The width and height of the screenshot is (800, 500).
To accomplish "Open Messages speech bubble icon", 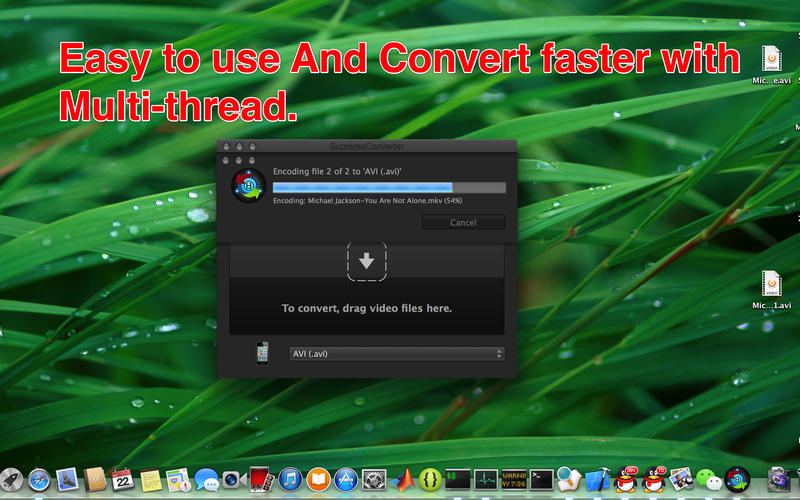I will [207, 480].
